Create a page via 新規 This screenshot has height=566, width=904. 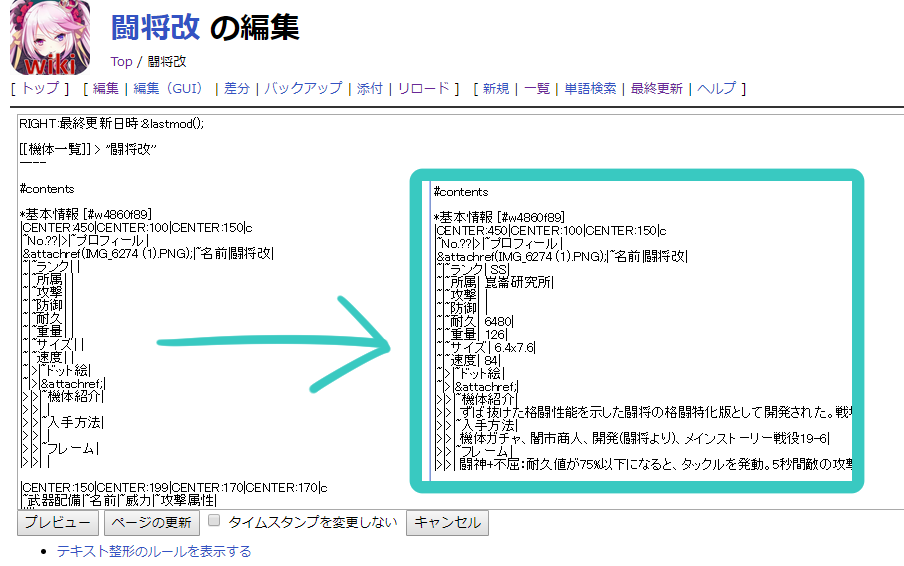click(x=496, y=88)
